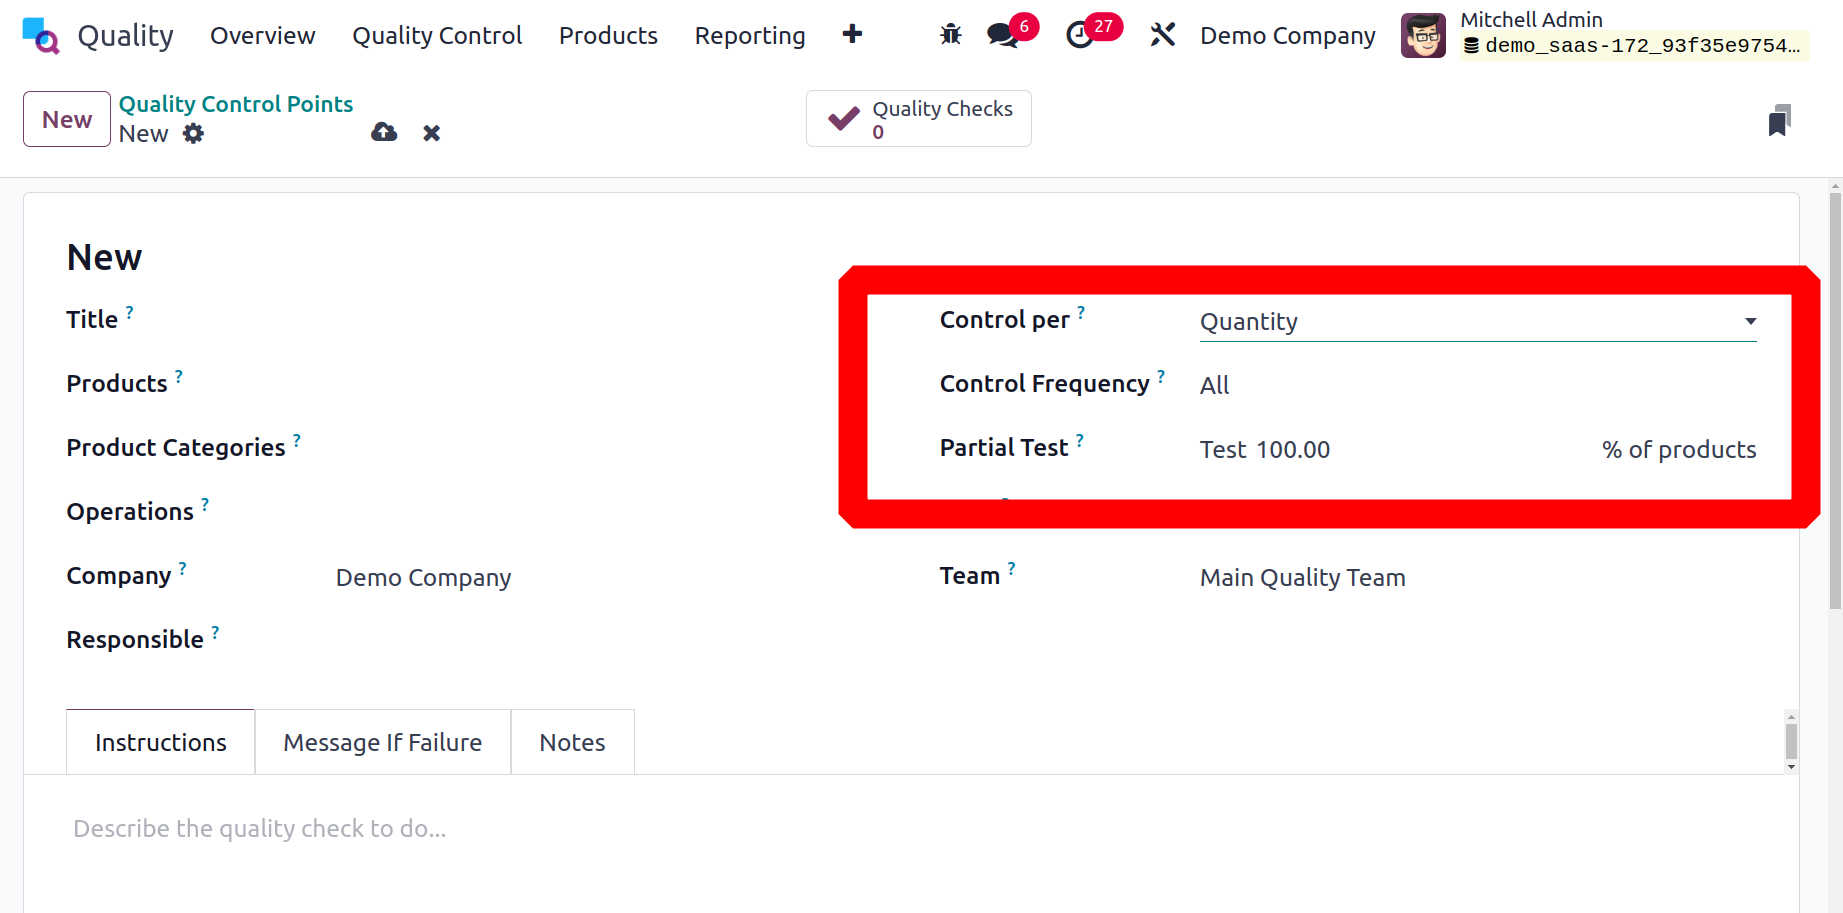The height and width of the screenshot is (913, 1843).
Task: Click the page vertical scrollbar
Action: [1834, 400]
